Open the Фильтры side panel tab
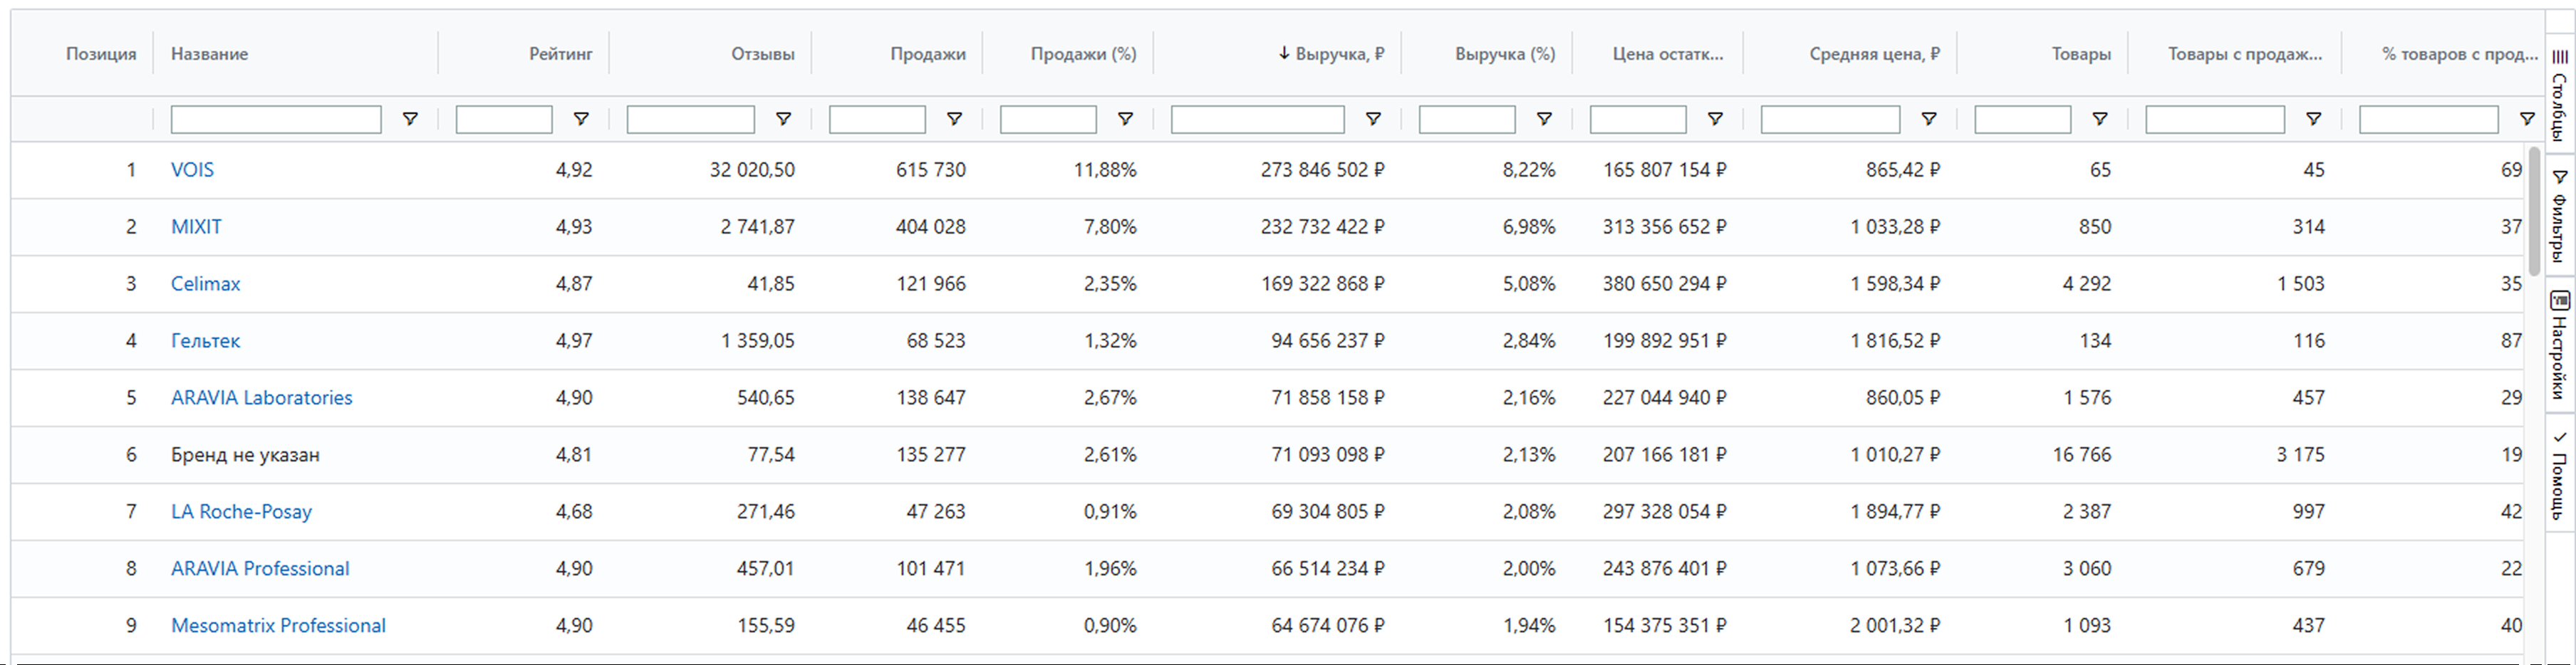The height and width of the screenshot is (665, 2576). 2559,215
